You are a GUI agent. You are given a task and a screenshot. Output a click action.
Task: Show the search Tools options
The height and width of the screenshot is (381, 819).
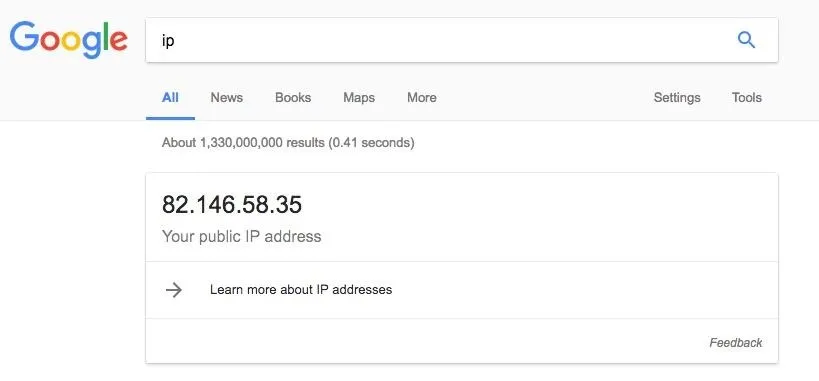point(746,98)
